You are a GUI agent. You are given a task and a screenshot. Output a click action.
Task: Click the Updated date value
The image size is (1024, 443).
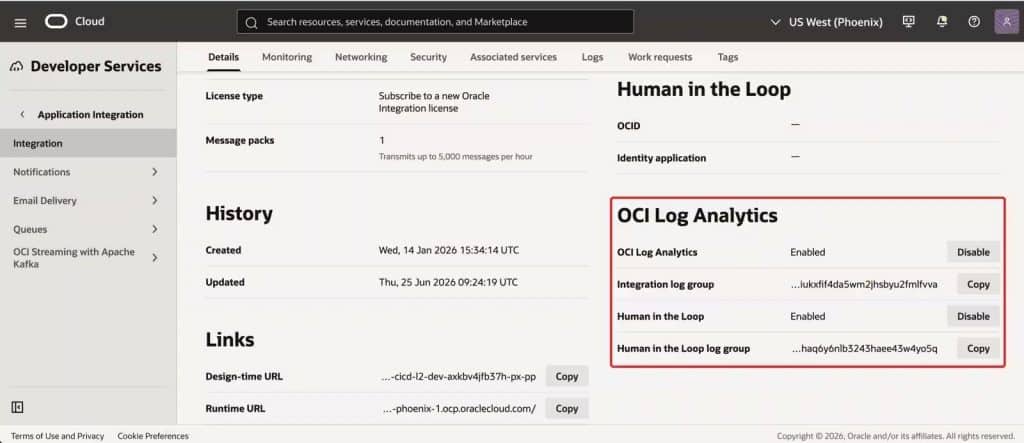[x=448, y=282]
